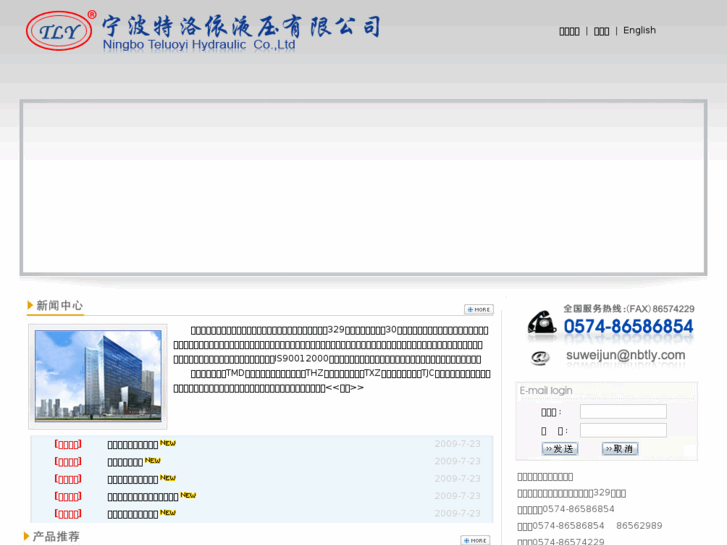Click the 产品推荐 section heading
The height and width of the screenshot is (545, 727).
(x=56, y=536)
